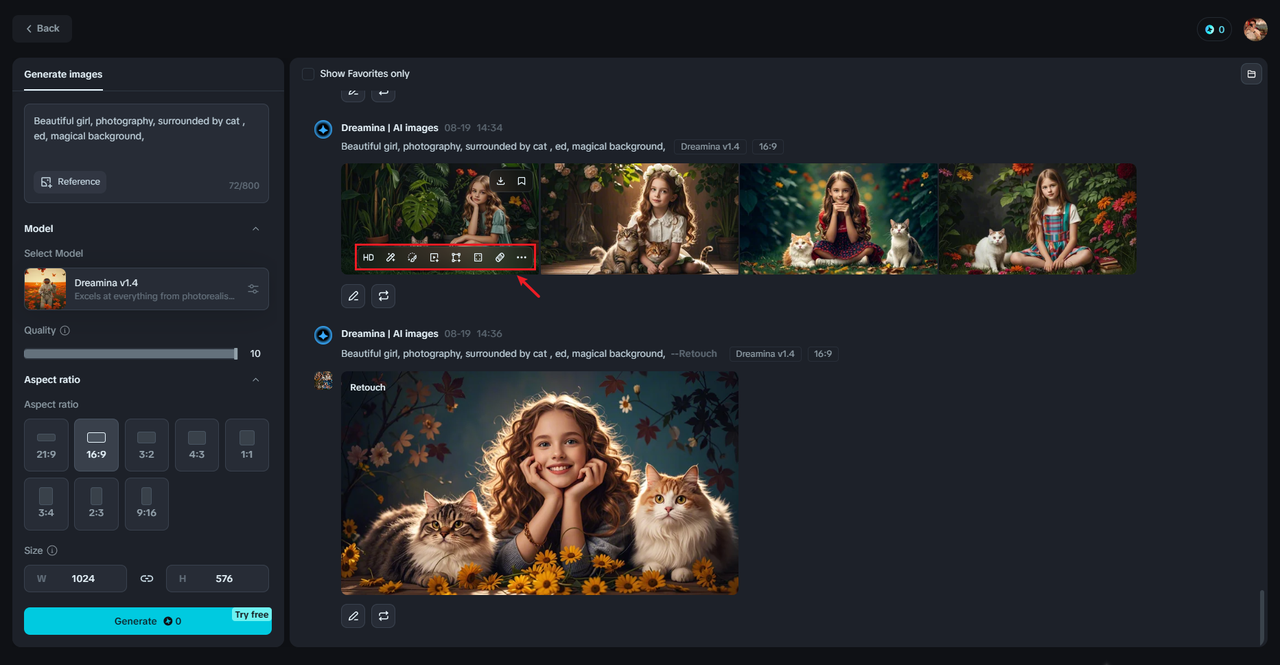Open the girl with two cats thumbnail

[639, 219]
